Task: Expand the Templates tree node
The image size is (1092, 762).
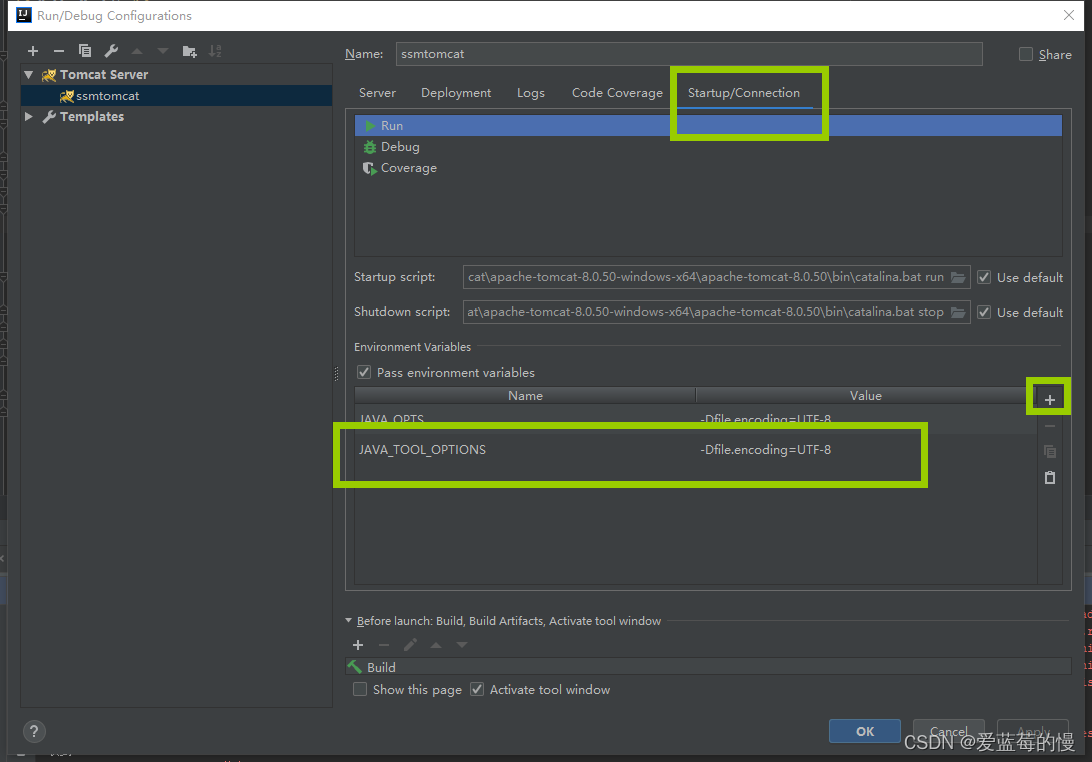Action: (x=29, y=116)
